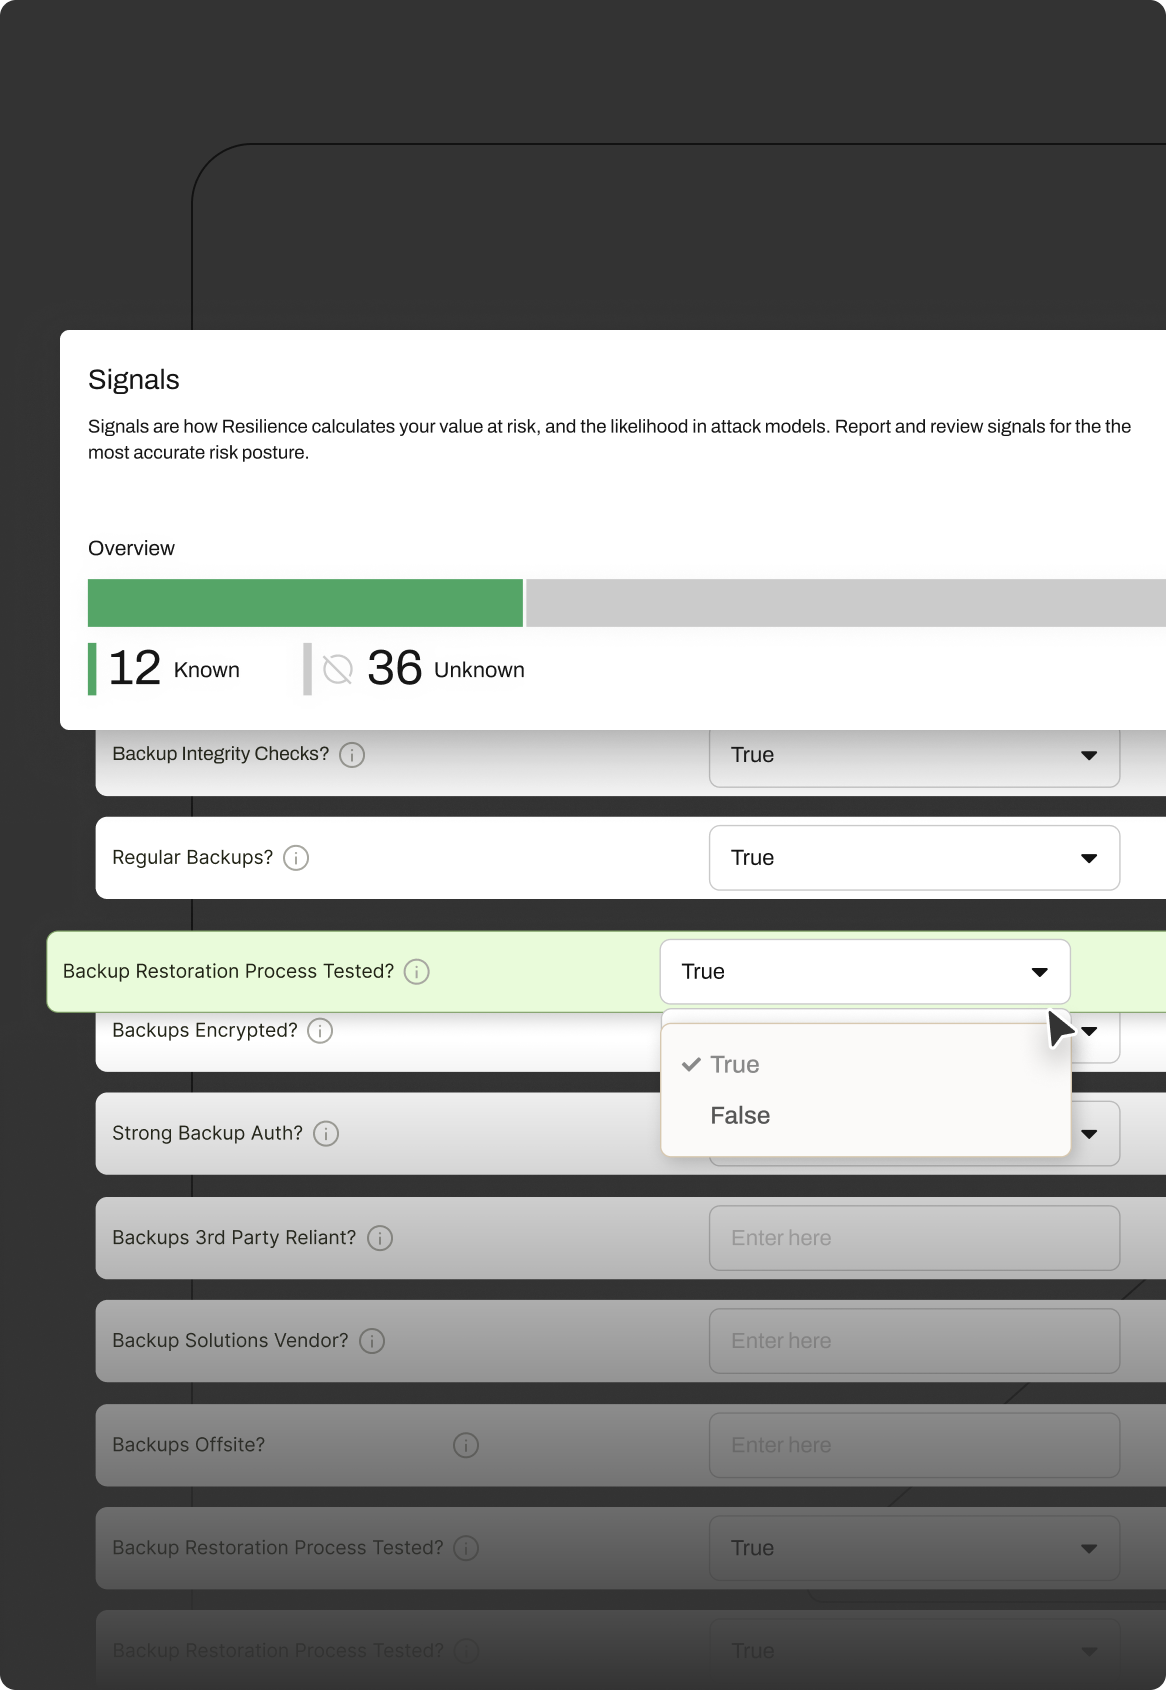Open info tooltip for highlighted Backup Restoration Process Tested

[x=417, y=972]
